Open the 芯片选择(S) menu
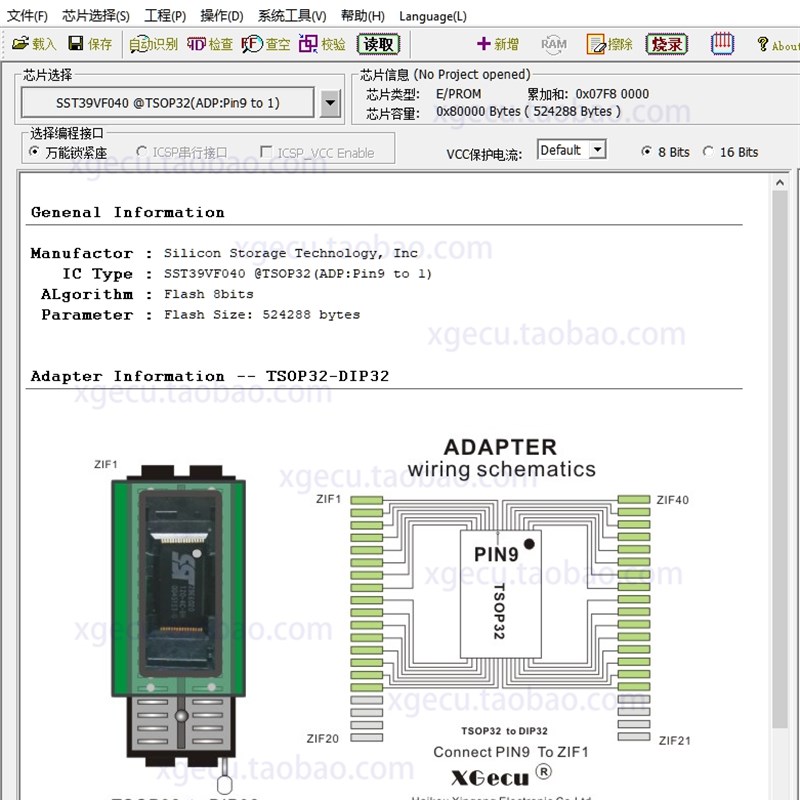 tap(96, 16)
